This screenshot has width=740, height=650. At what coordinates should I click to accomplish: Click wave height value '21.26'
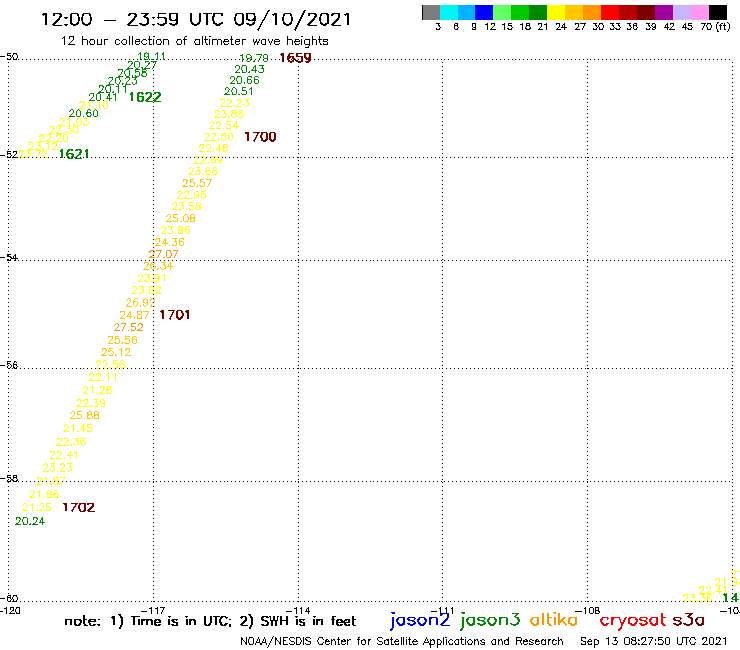97,390
